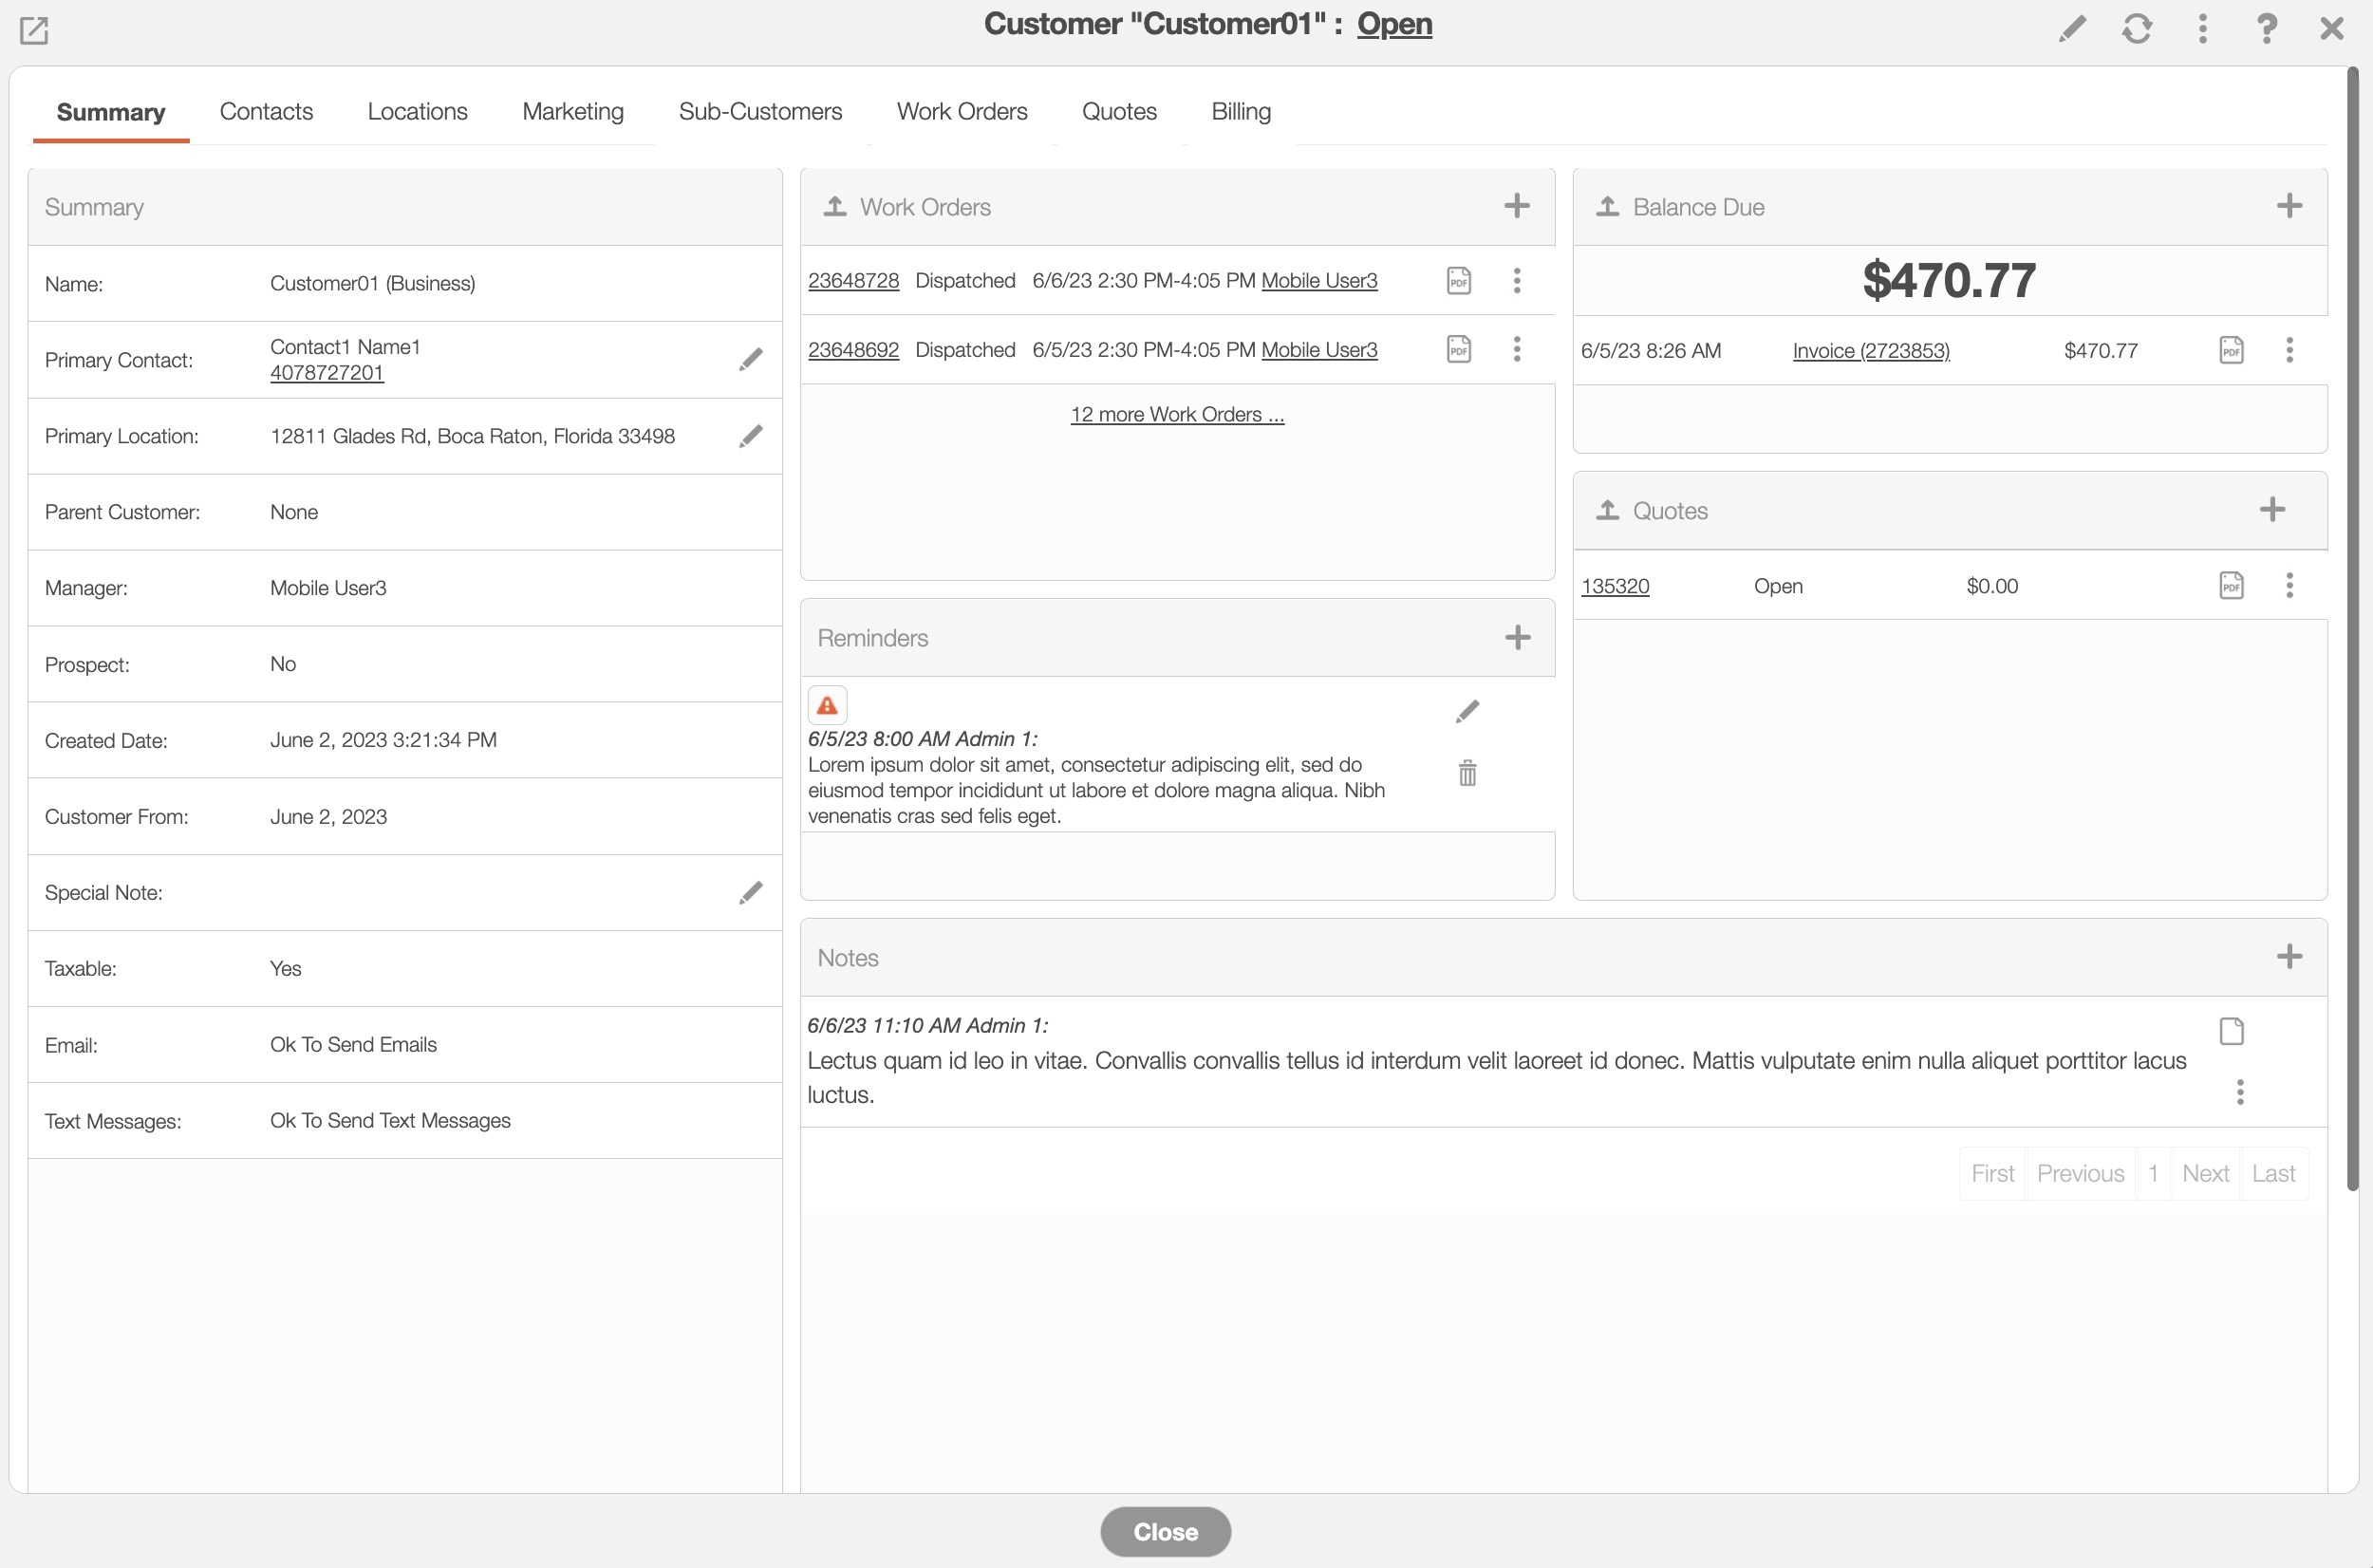Edit the Special Note pencil icon
The width and height of the screenshot is (2373, 1568).
click(x=750, y=892)
